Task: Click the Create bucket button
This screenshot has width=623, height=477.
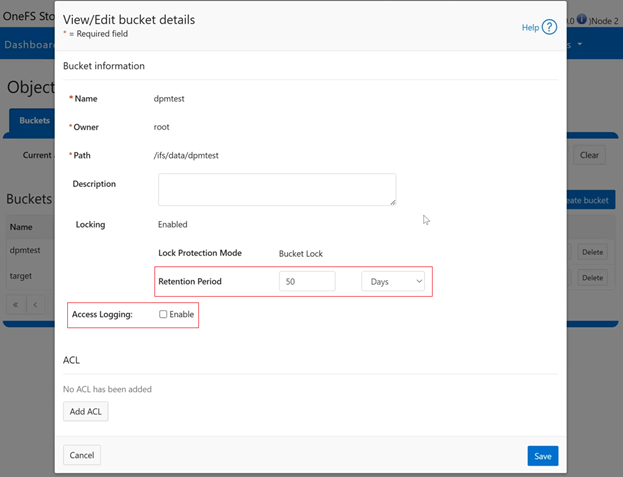Action: [588, 200]
